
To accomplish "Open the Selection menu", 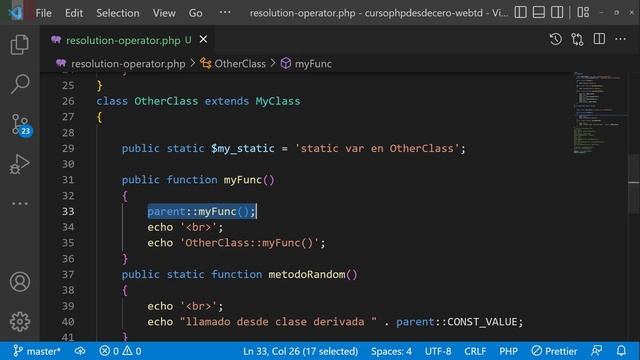I will pos(118,13).
